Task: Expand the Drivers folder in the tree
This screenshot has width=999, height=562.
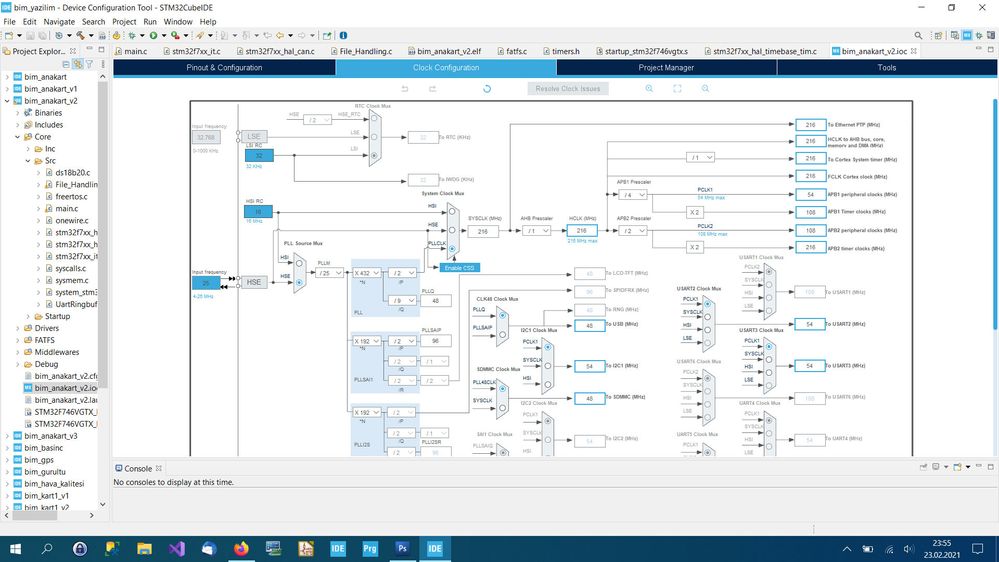Action: 18,328
